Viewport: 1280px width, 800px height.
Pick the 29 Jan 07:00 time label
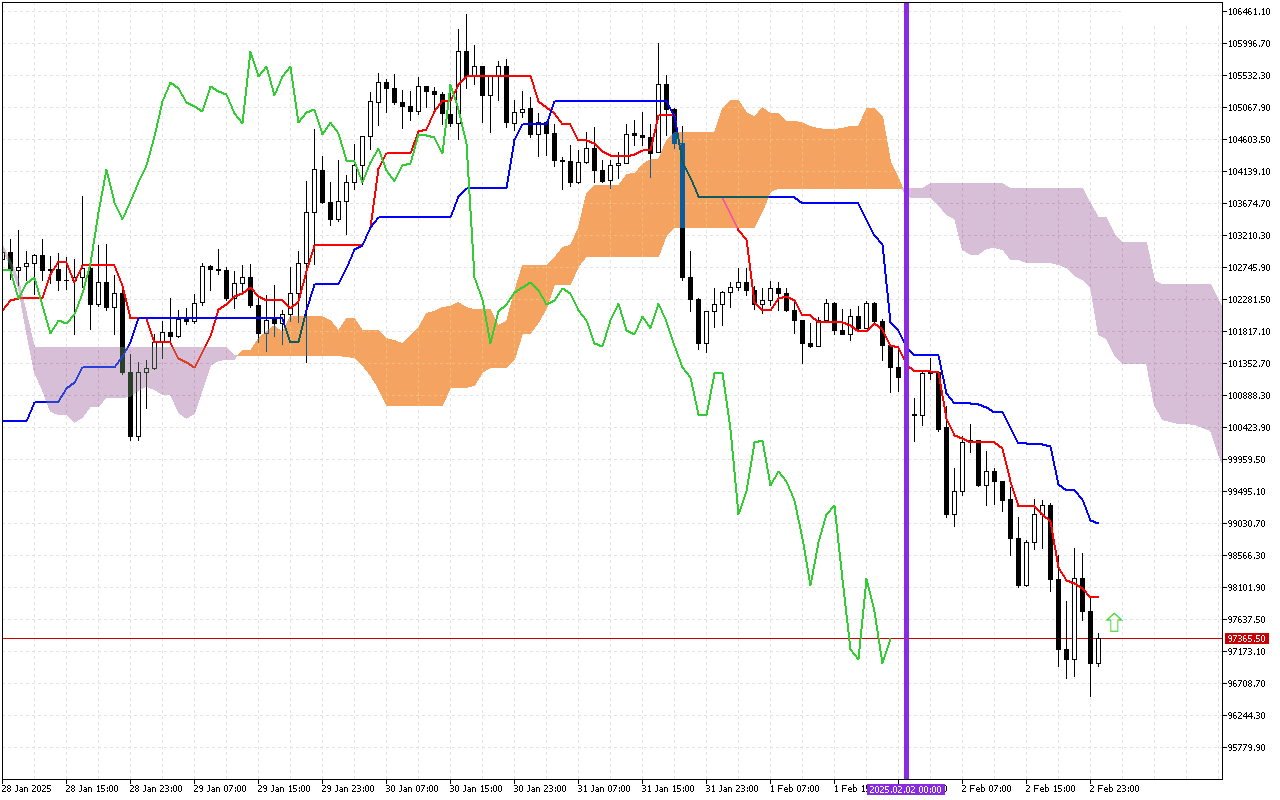coord(220,789)
